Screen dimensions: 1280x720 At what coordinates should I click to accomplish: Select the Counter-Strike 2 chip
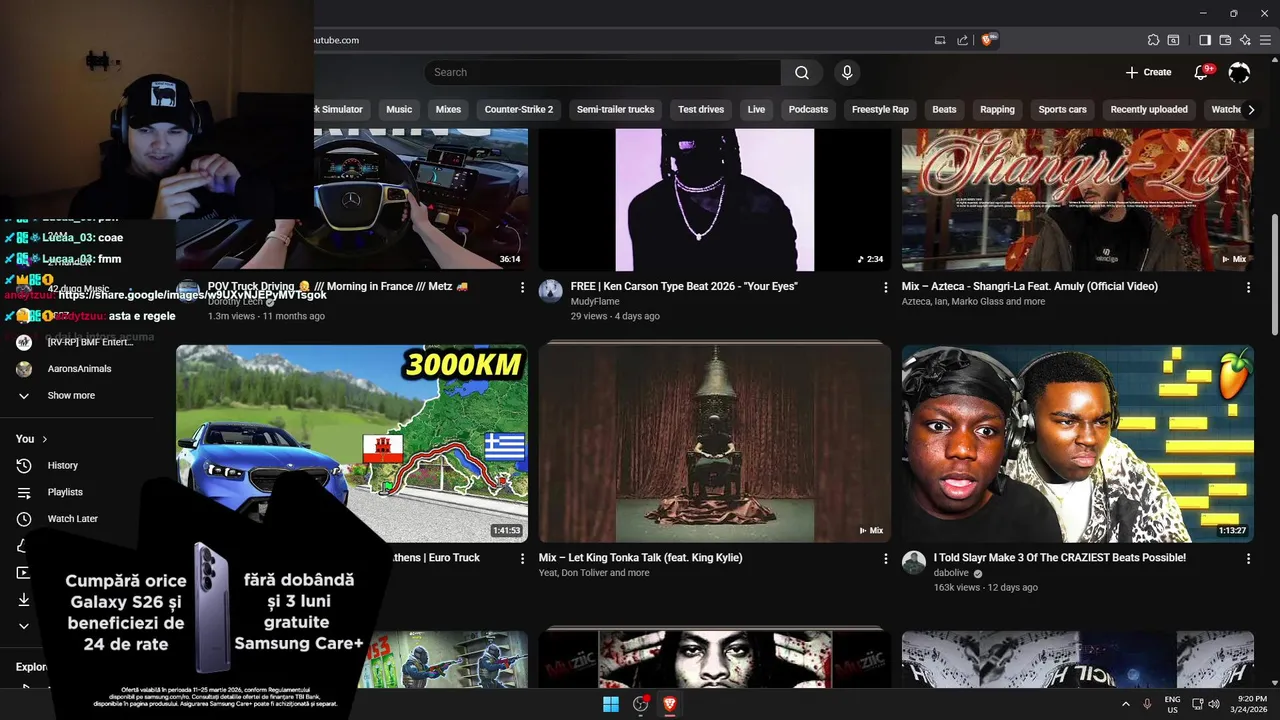pyautogui.click(x=519, y=110)
